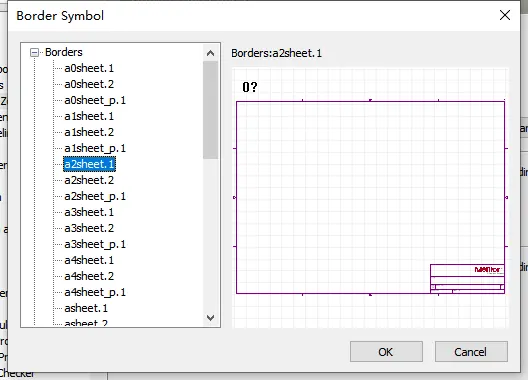Viewport: 528px width, 380px height.
Task: Select a1sheet.2 border symbol
Action: click(89, 132)
